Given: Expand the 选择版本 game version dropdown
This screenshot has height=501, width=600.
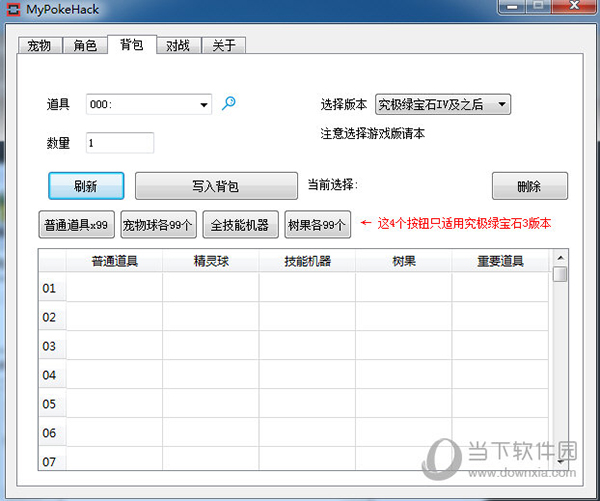Looking at the screenshot, I should [x=502, y=104].
